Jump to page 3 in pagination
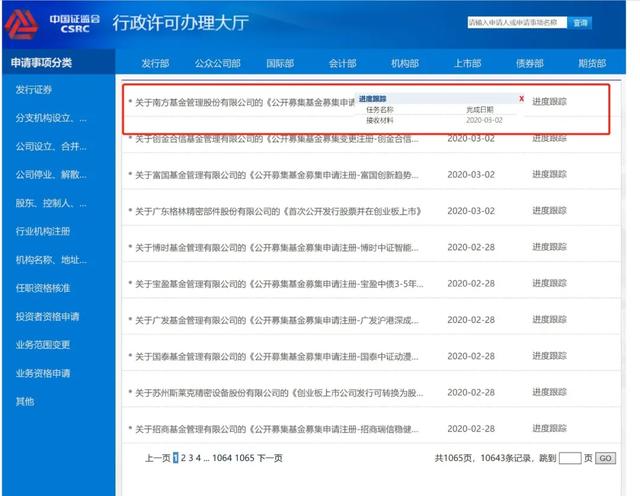The width and height of the screenshot is (640, 496). [x=191, y=458]
